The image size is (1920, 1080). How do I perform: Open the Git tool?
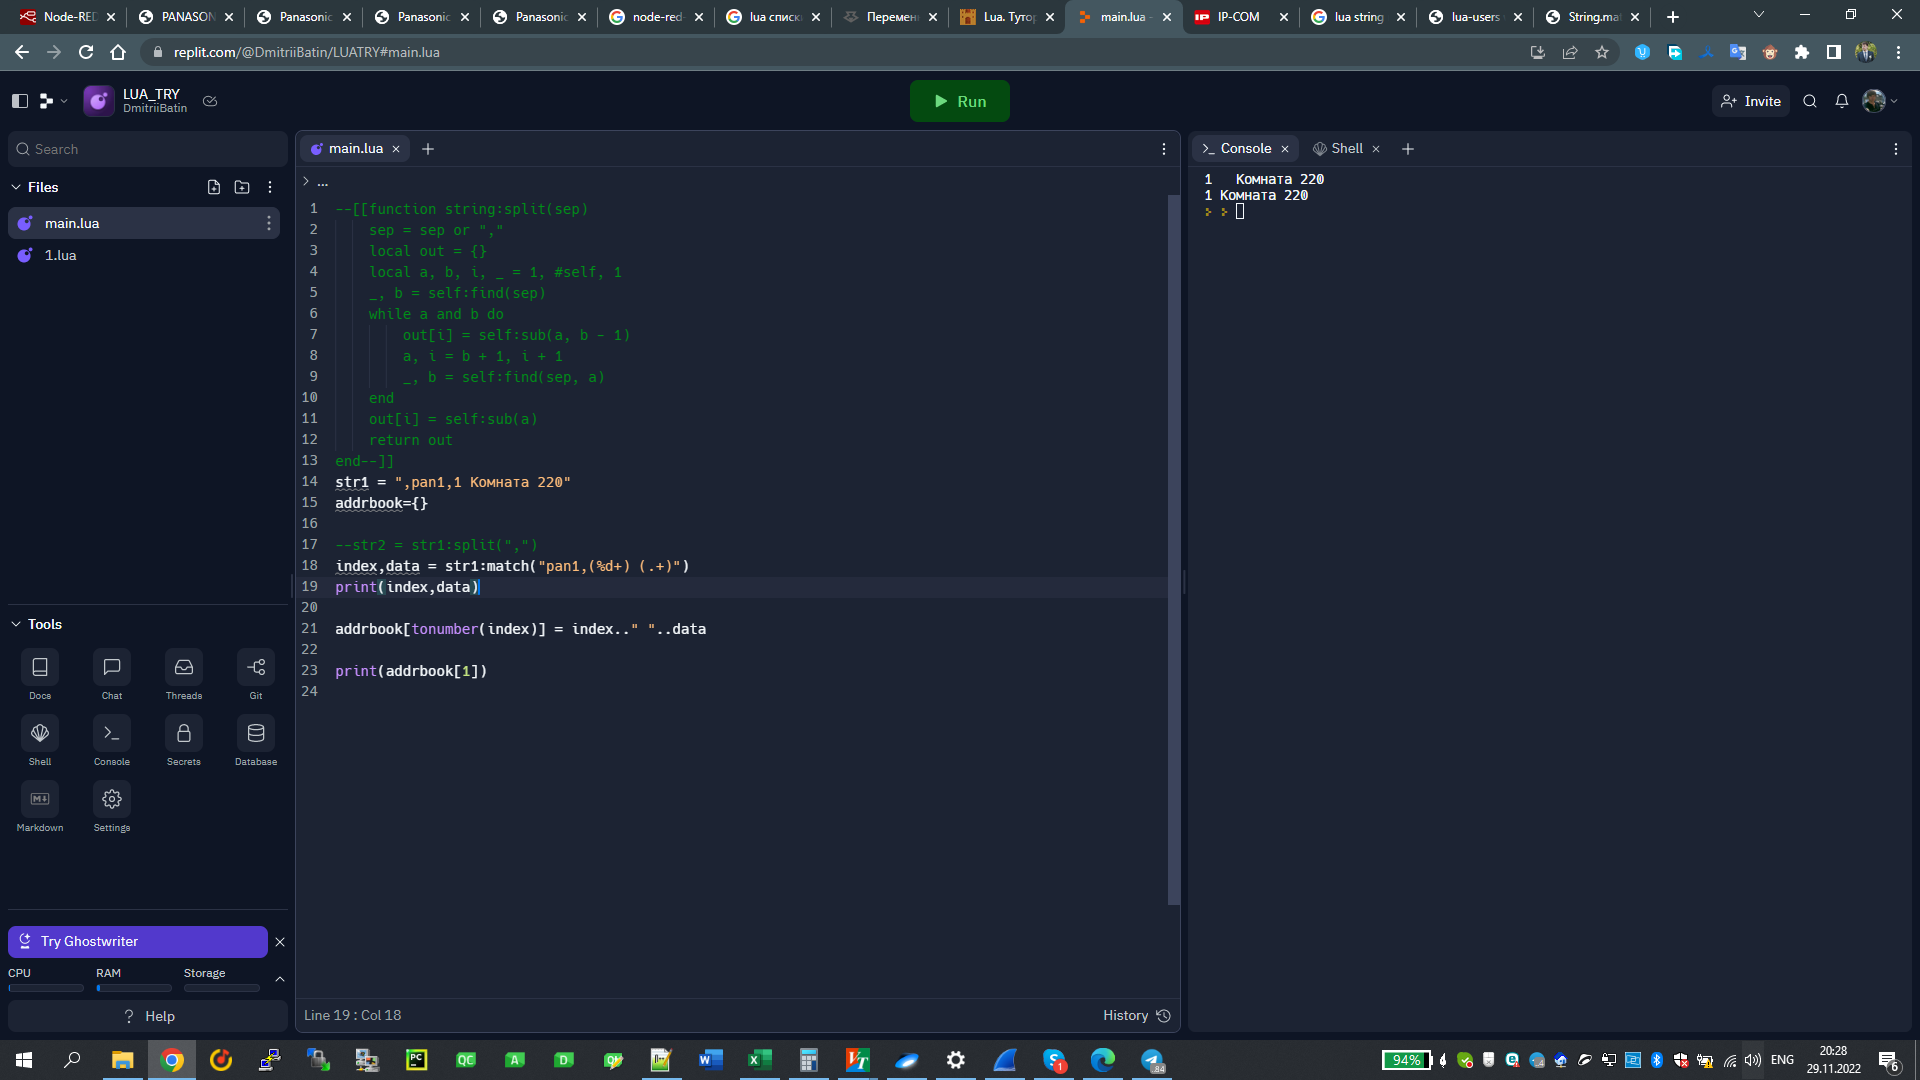(x=256, y=667)
